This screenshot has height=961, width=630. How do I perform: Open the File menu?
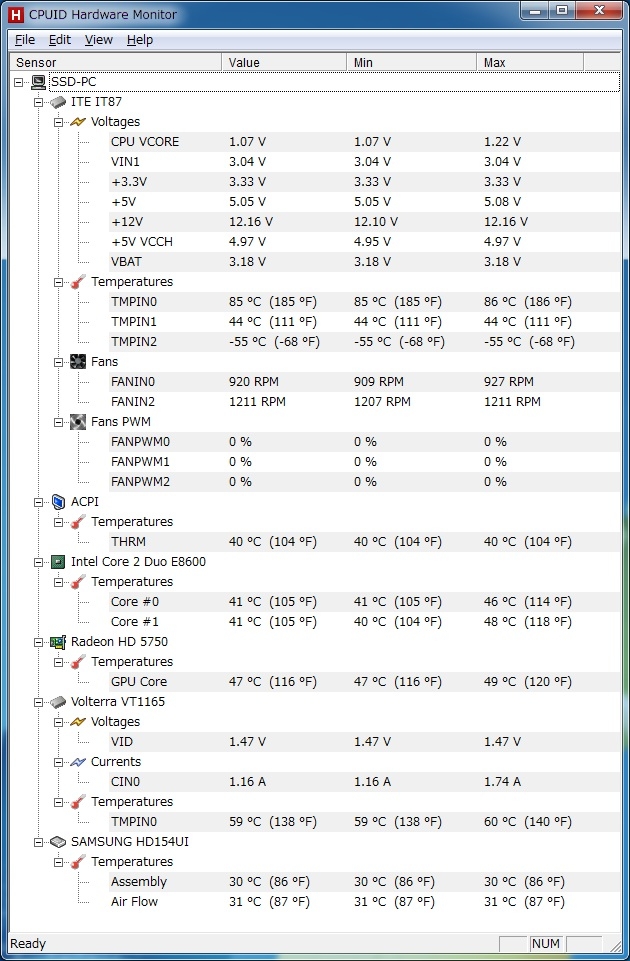click(x=25, y=40)
